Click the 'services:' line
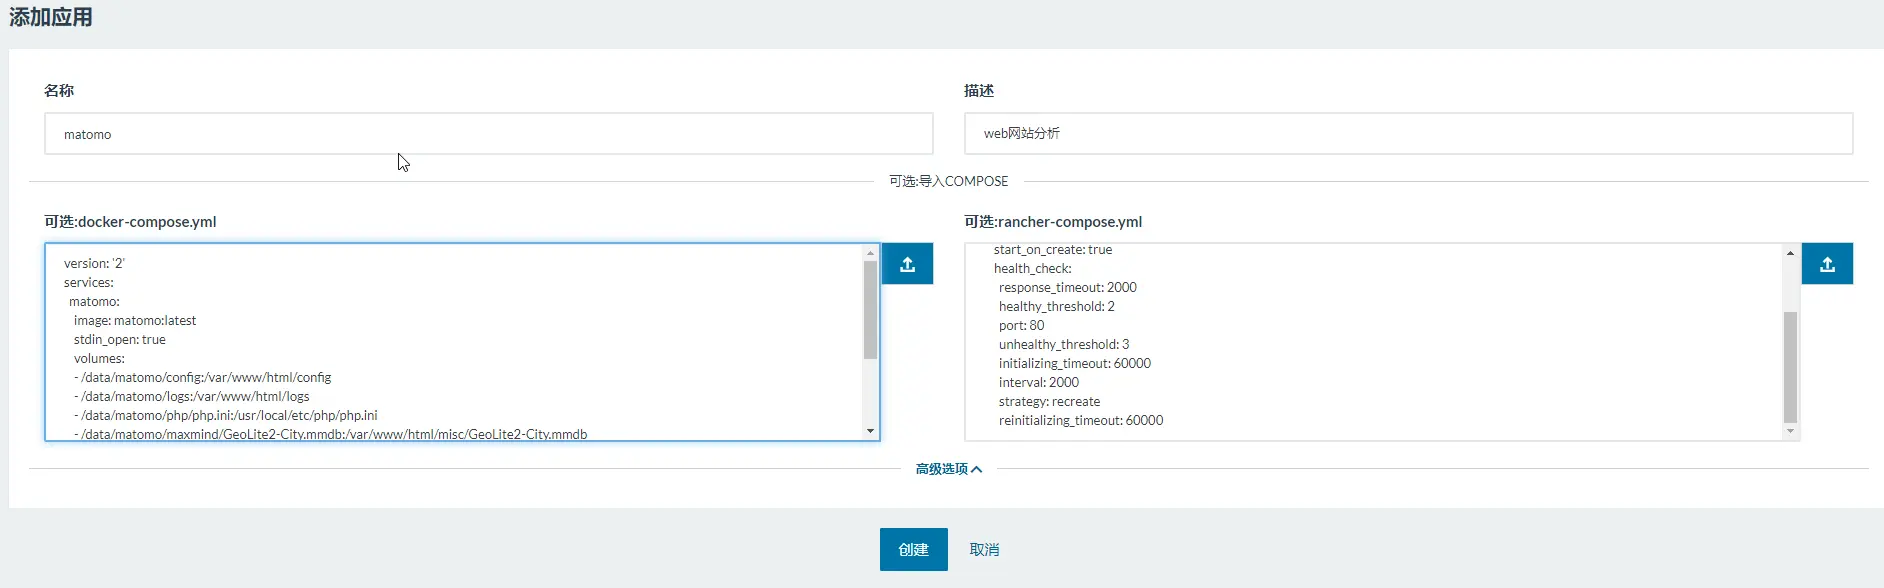This screenshot has height=588, width=1884. pyautogui.click(x=89, y=283)
